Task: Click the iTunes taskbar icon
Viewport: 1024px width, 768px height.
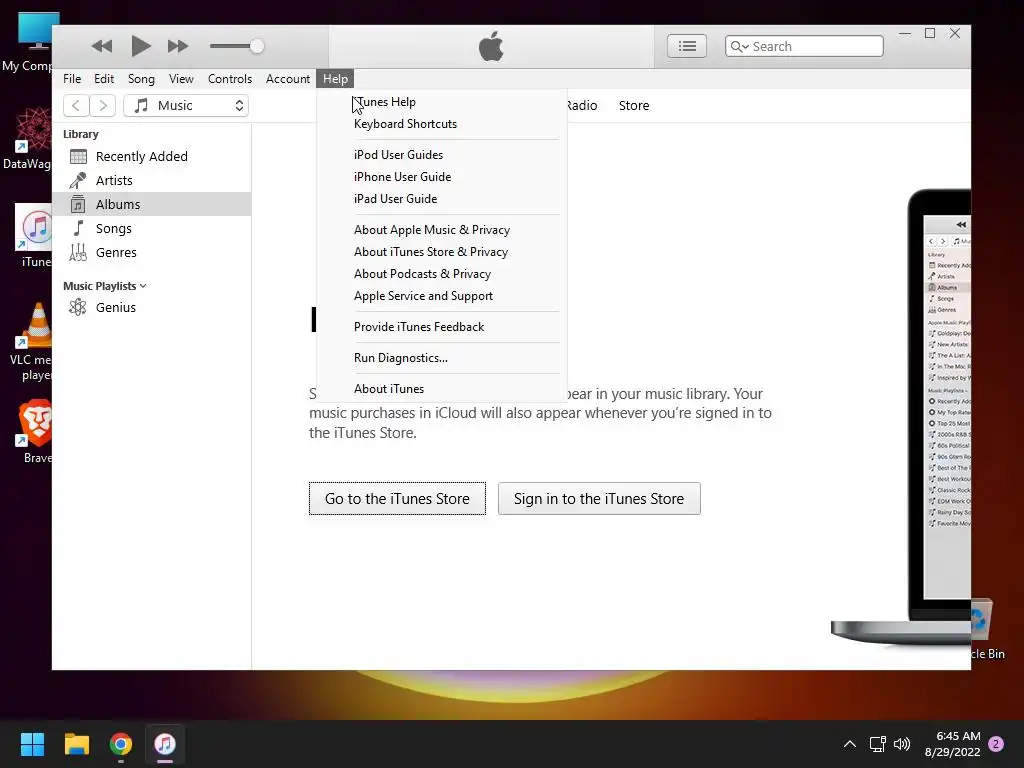Action: click(x=165, y=744)
